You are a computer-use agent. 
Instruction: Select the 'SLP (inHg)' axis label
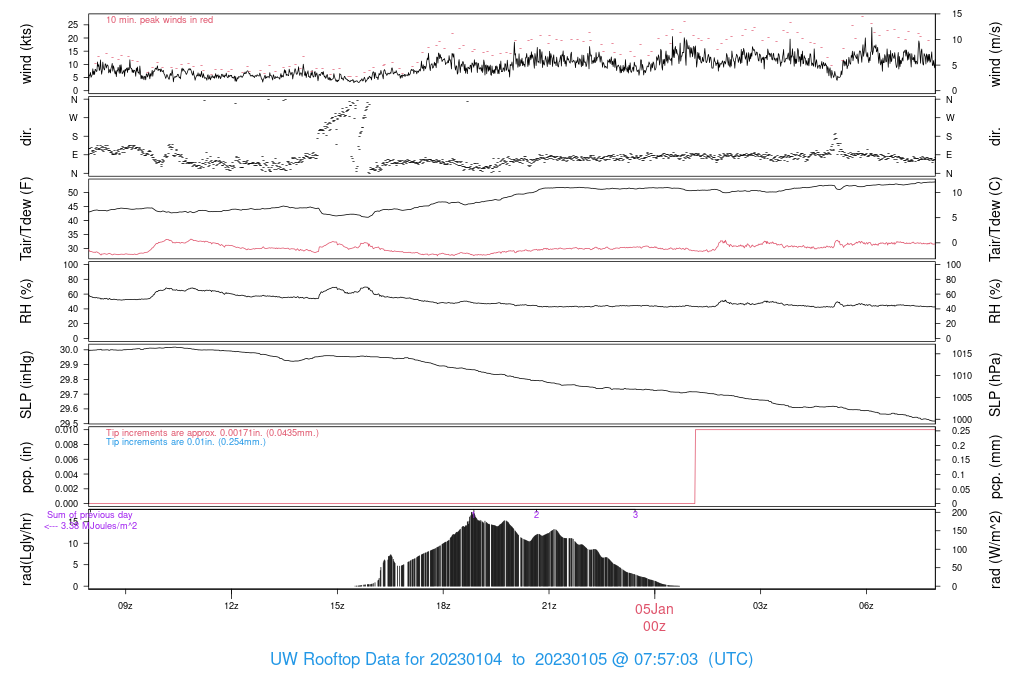pyautogui.click(x=26, y=385)
